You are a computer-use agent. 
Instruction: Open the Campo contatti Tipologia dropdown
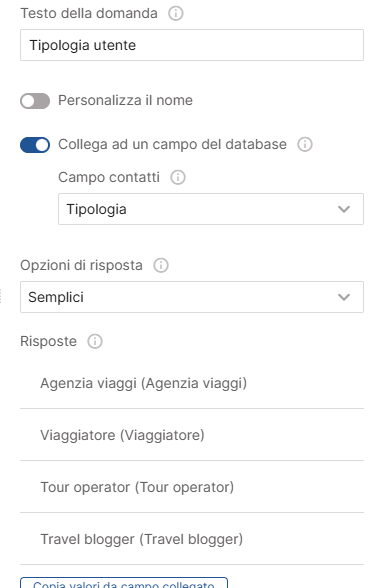click(x=211, y=209)
